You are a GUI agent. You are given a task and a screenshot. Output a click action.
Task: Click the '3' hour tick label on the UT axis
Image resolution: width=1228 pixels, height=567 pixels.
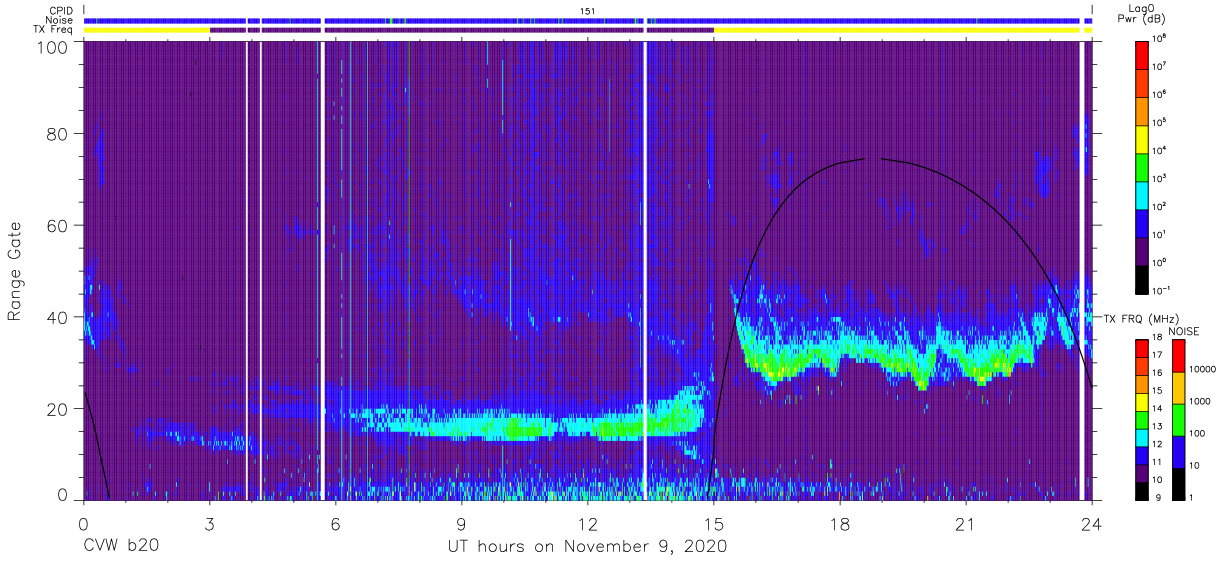[209, 524]
